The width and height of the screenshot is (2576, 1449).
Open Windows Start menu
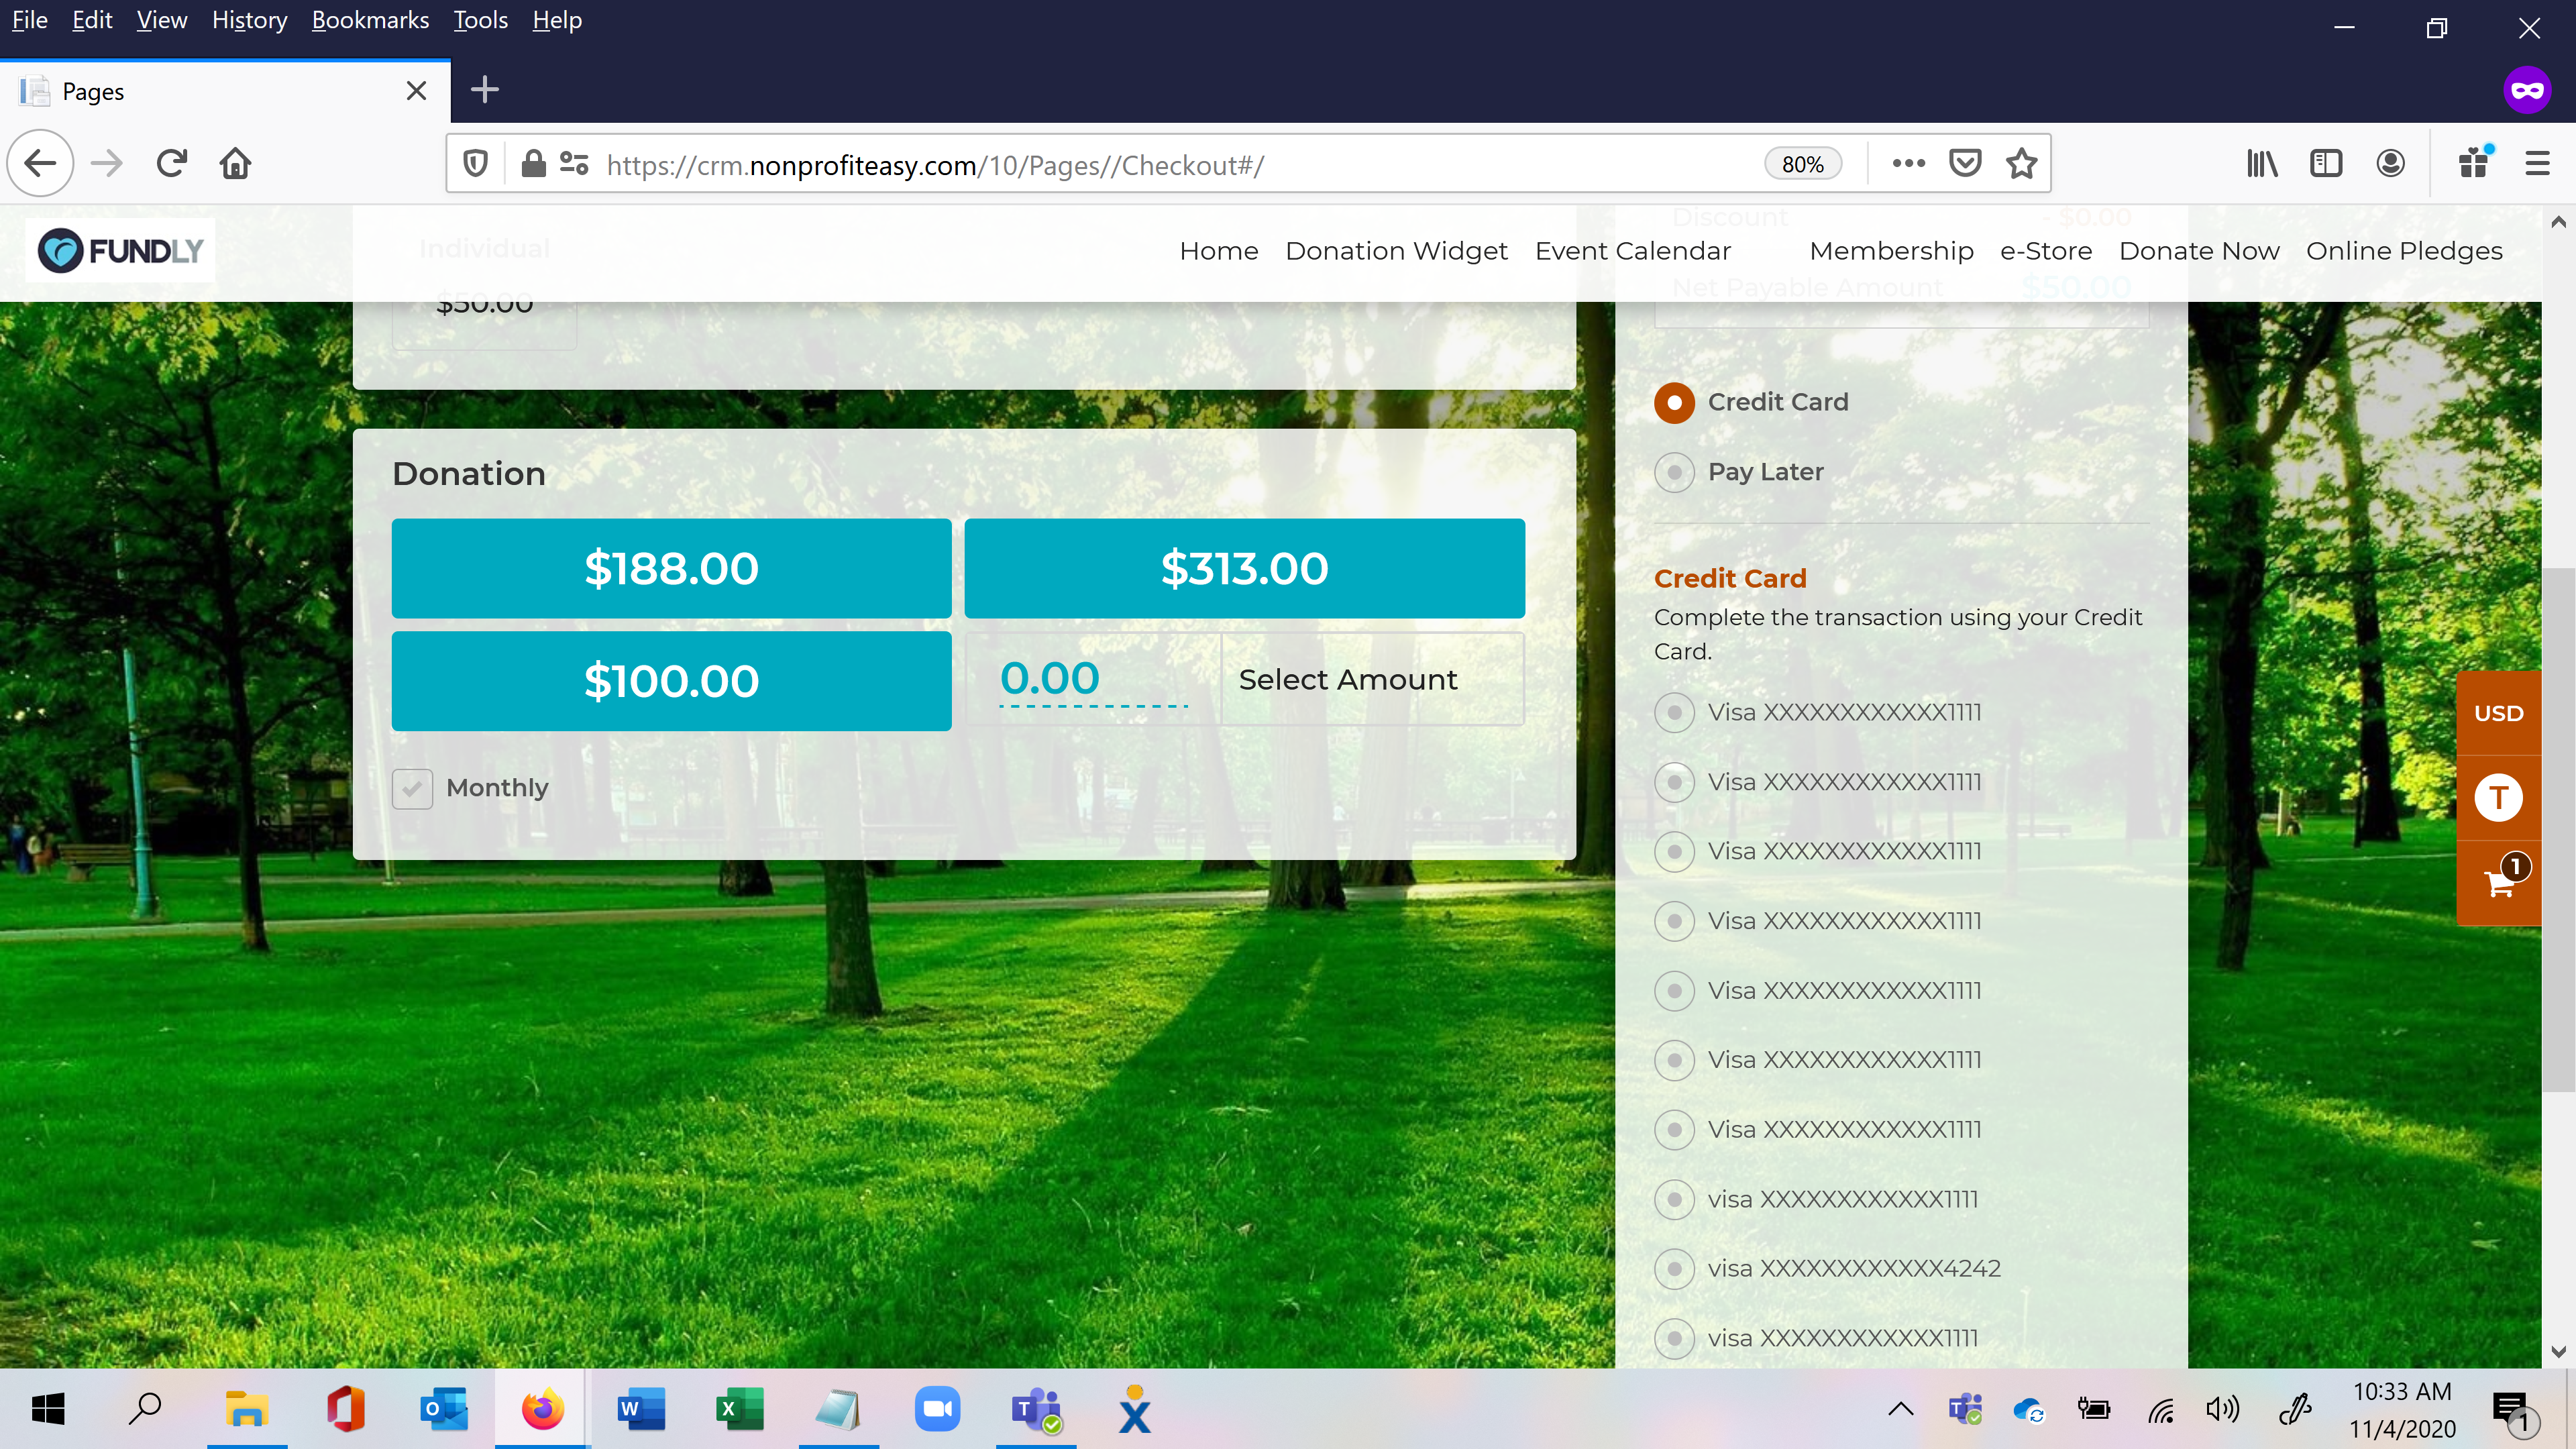[x=48, y=1409]
